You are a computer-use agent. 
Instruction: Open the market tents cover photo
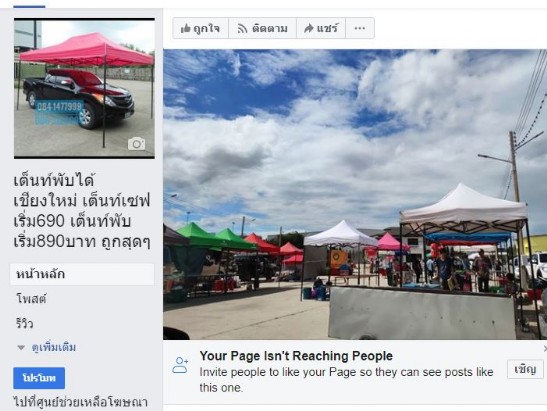point(355,194)
